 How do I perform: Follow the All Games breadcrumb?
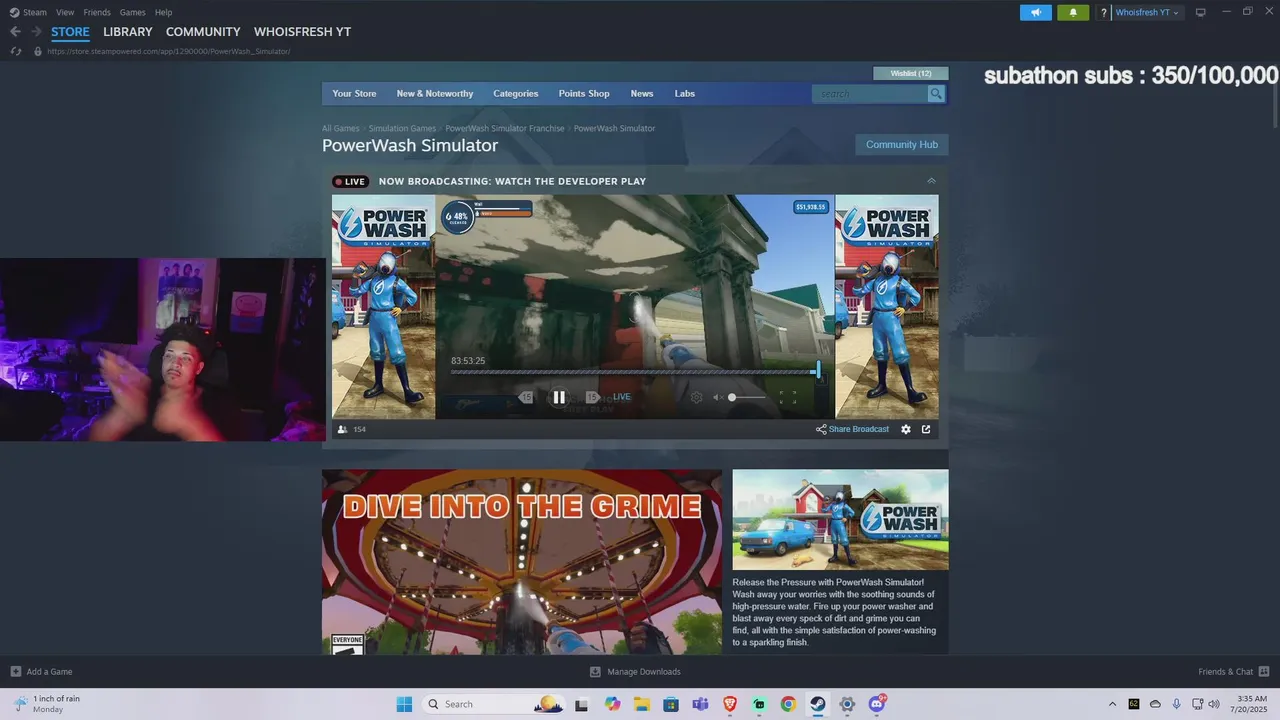(x=340, y=129)
